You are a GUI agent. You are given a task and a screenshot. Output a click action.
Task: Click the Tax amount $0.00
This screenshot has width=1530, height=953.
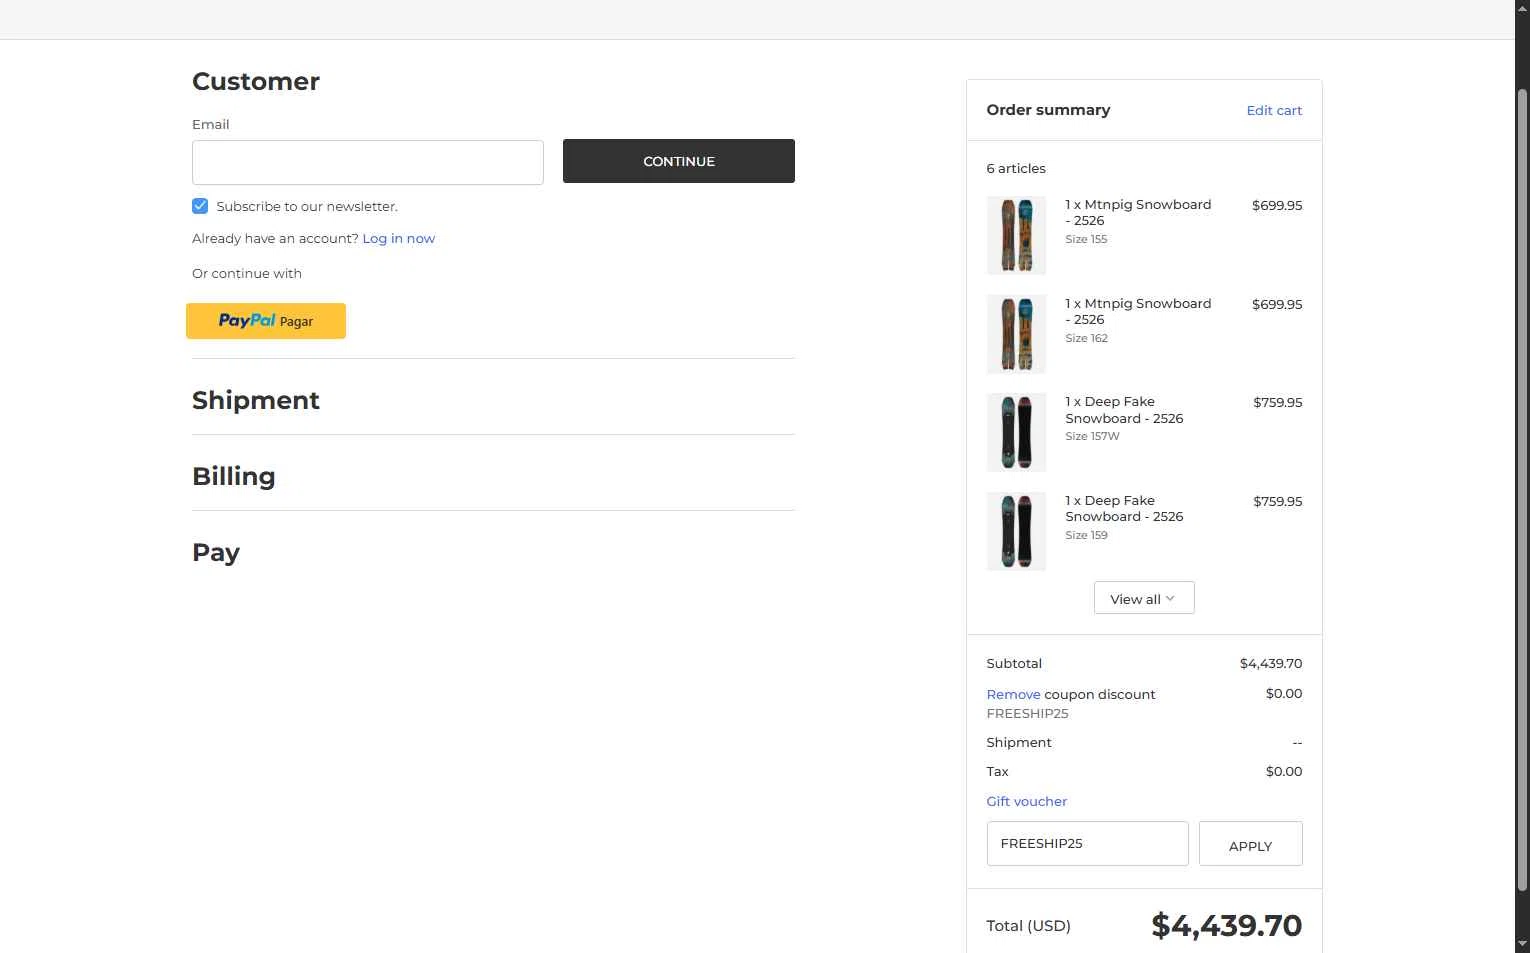click(1284, 771)
